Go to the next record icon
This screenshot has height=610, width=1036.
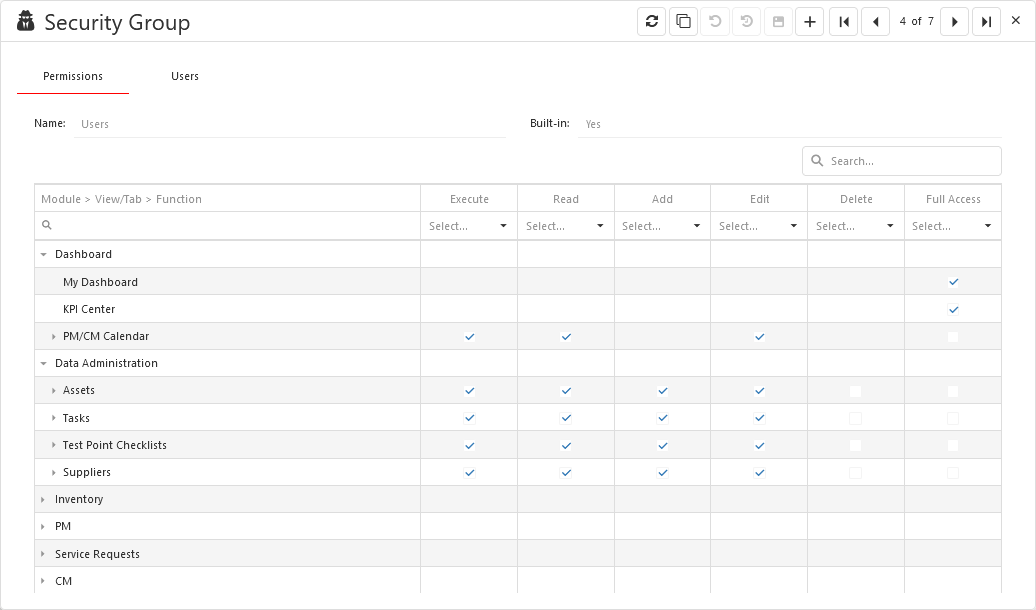point(954,21)
